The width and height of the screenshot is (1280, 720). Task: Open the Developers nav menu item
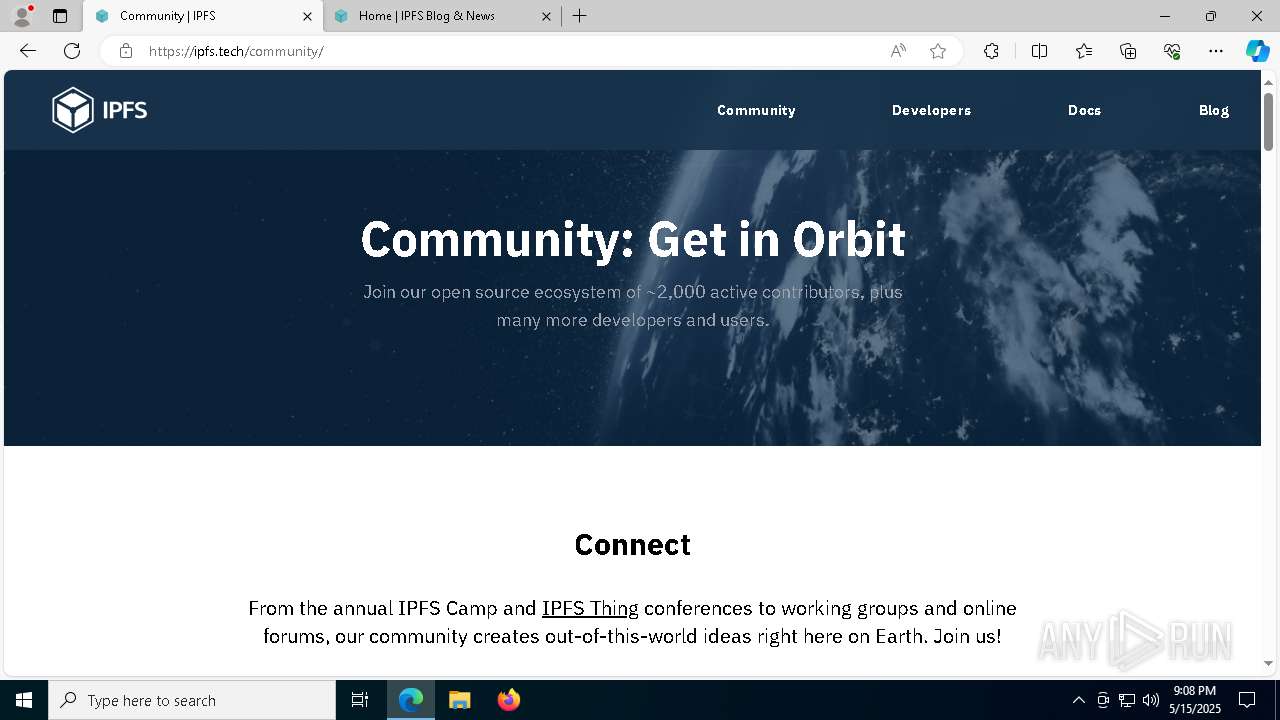coord(931,110)
